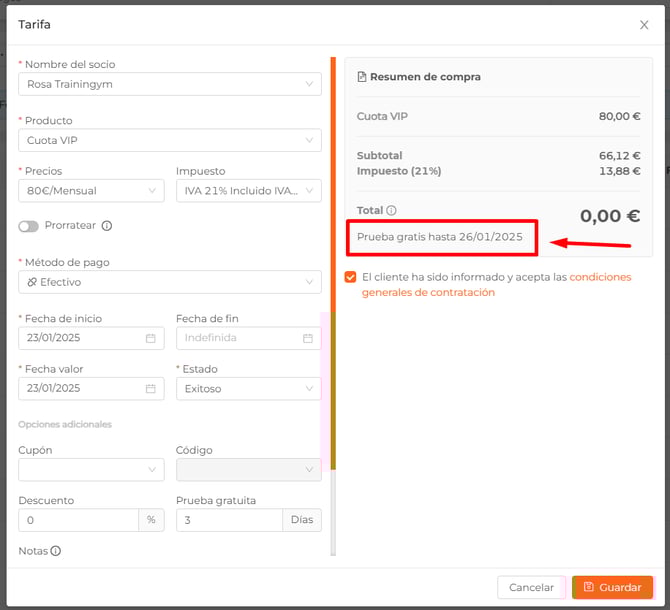Open calendar icon in Fecha valor
This screenshot has width=670, height=610.
point(151,388)
